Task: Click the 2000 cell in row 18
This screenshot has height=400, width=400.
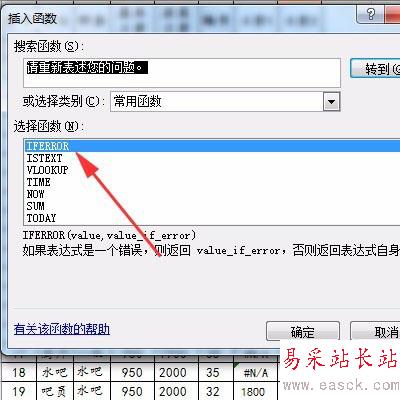Action: pos(176,372)
